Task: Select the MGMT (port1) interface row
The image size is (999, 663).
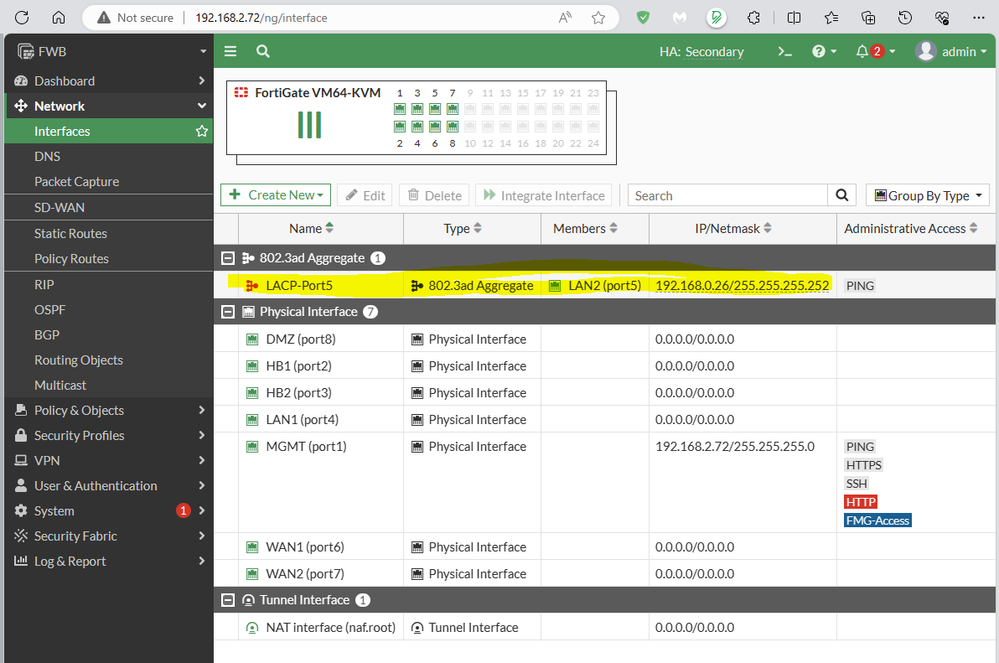Action: [305, 447]
